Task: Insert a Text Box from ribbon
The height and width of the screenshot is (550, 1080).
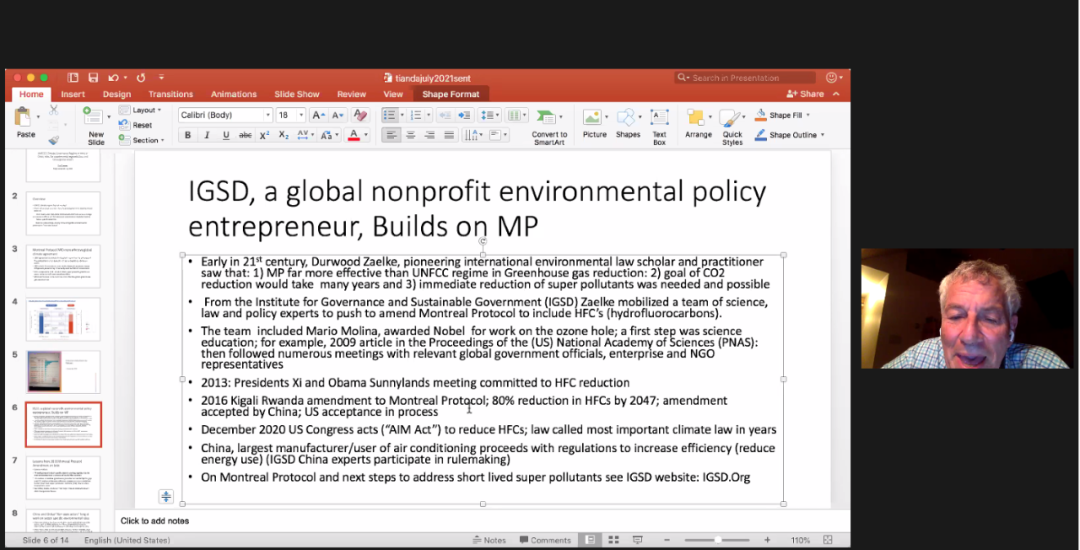Action: point(659,118)
